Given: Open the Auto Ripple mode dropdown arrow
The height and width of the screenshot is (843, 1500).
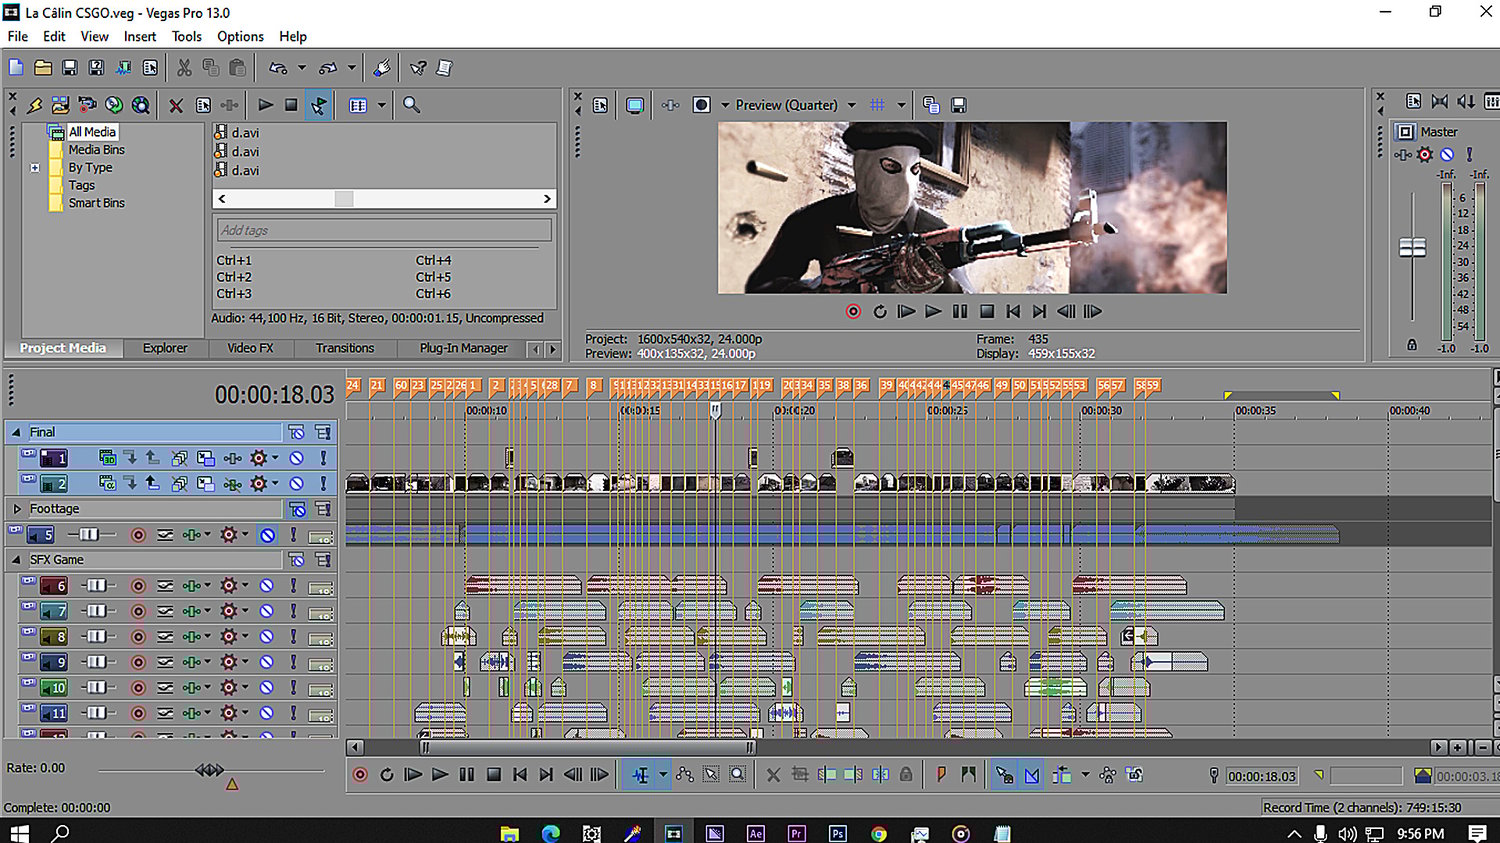Looking at the screenshot, I should coord(1085,775).
